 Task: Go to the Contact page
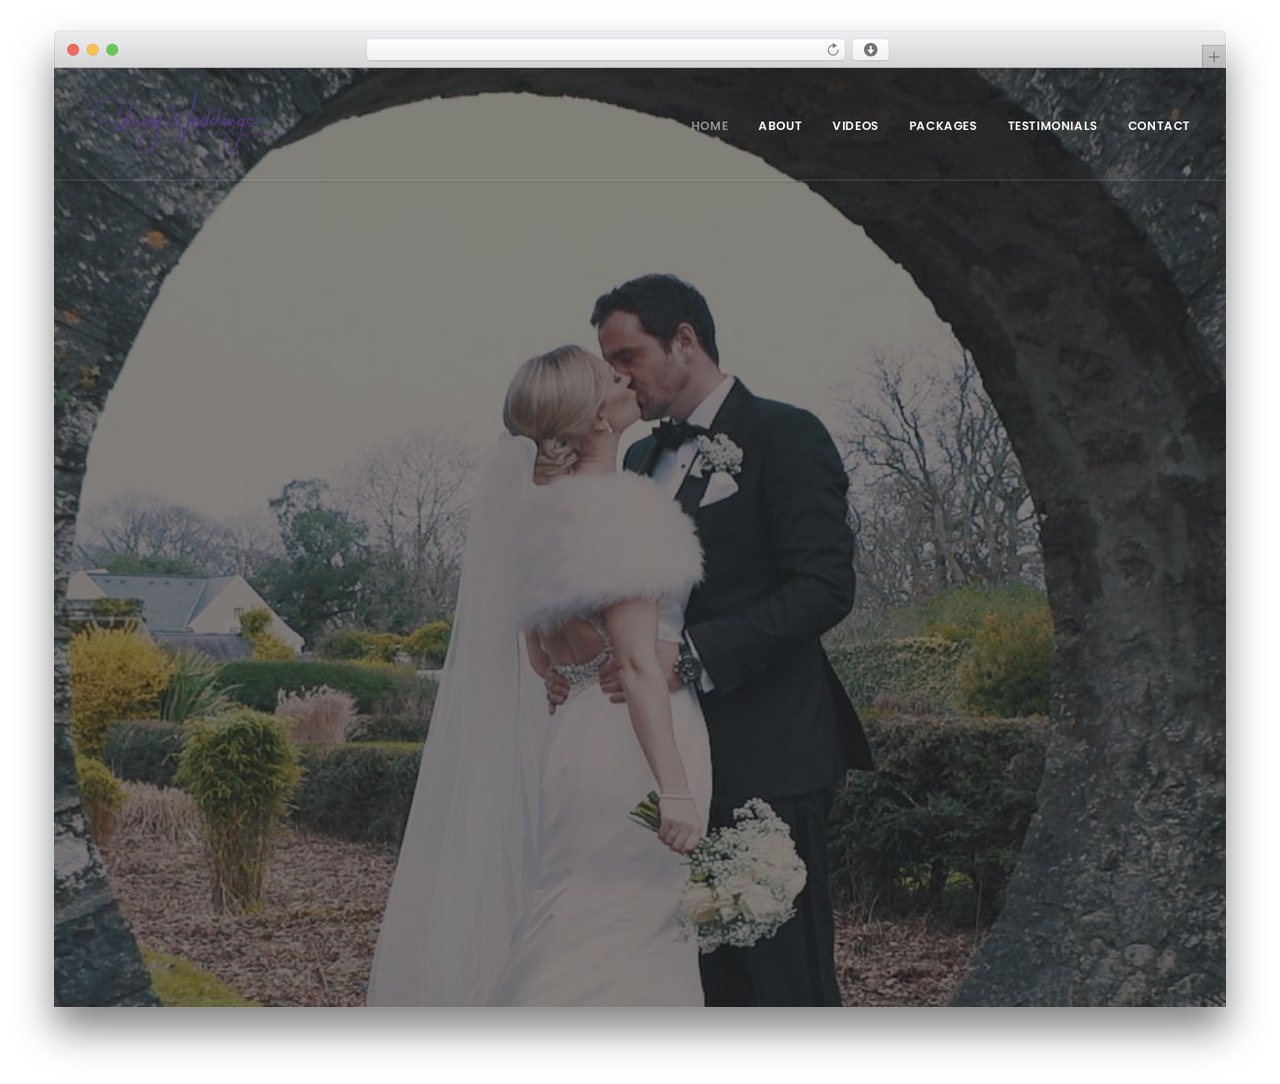coord(1159,126)
